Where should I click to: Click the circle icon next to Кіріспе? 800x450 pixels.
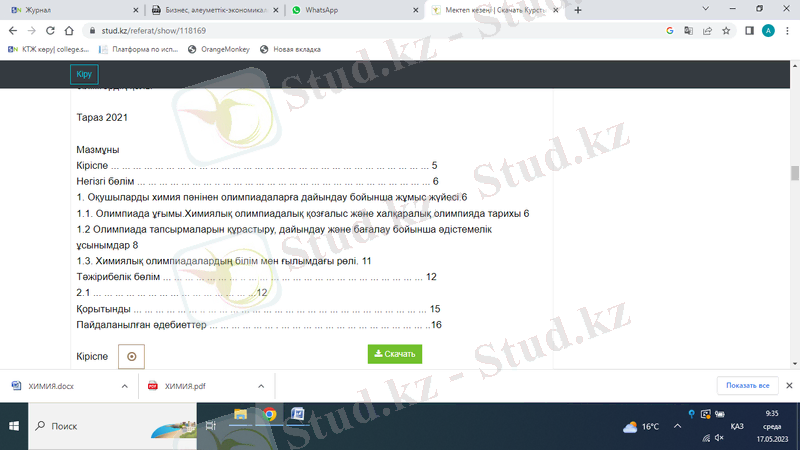tap(131, 356)
